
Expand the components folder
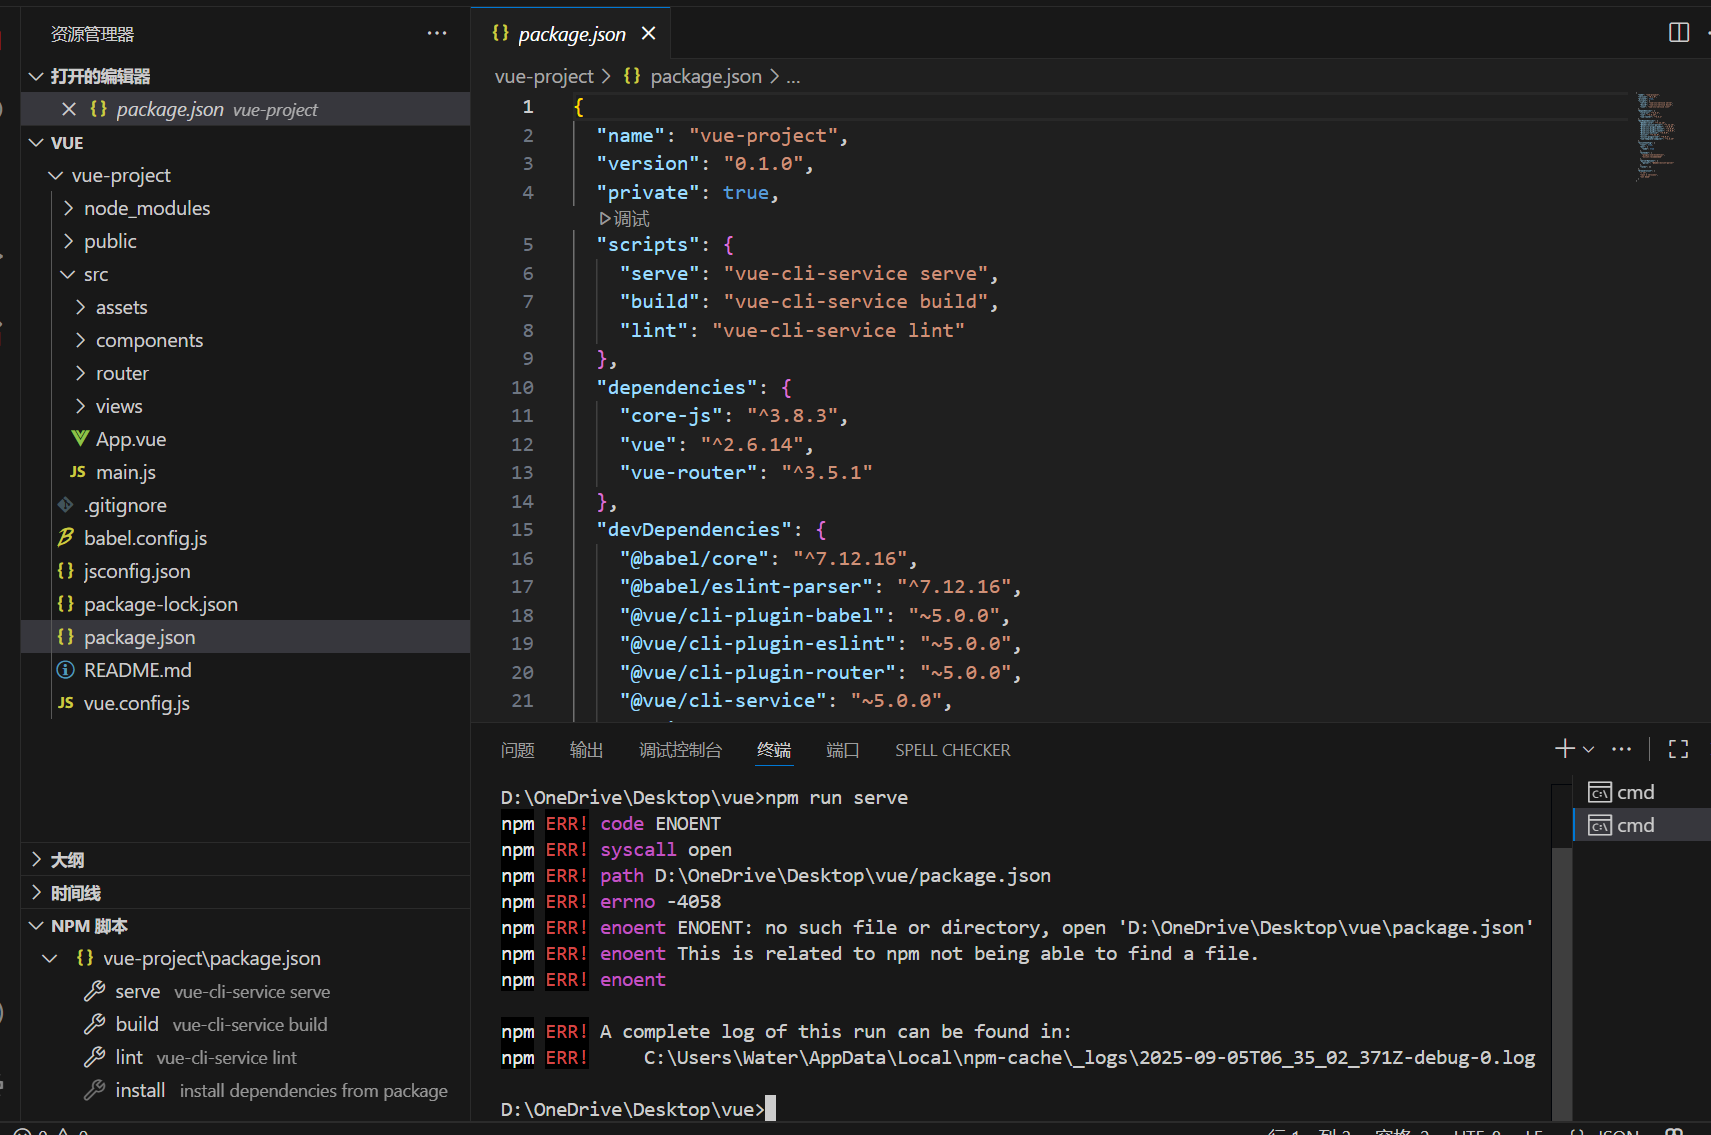(x=80, y=340)
